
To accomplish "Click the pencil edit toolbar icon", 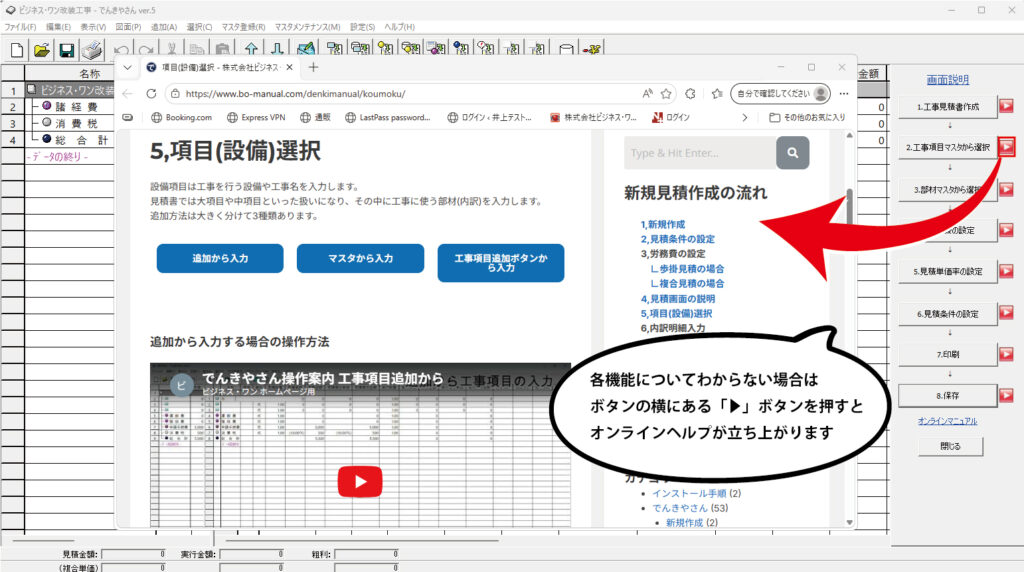I will (306, 48).
